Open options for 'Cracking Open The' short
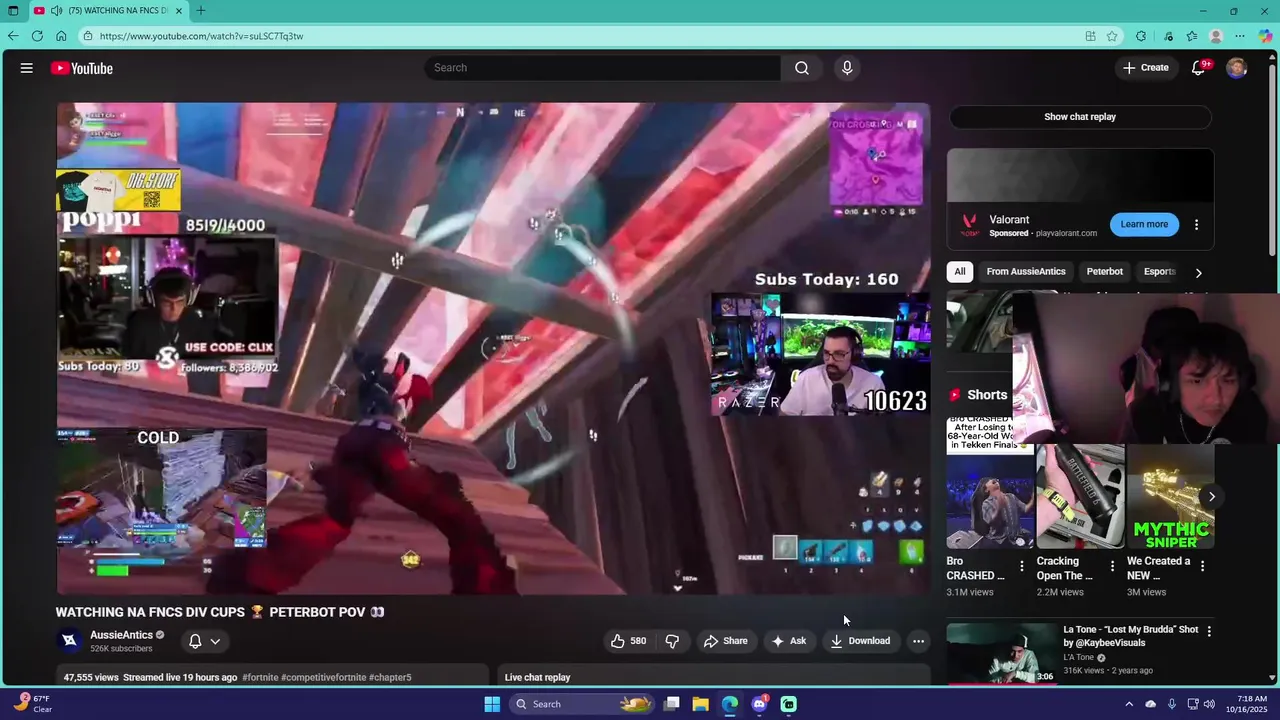The image size is (1280, 720). click(x=1112, y=566)
